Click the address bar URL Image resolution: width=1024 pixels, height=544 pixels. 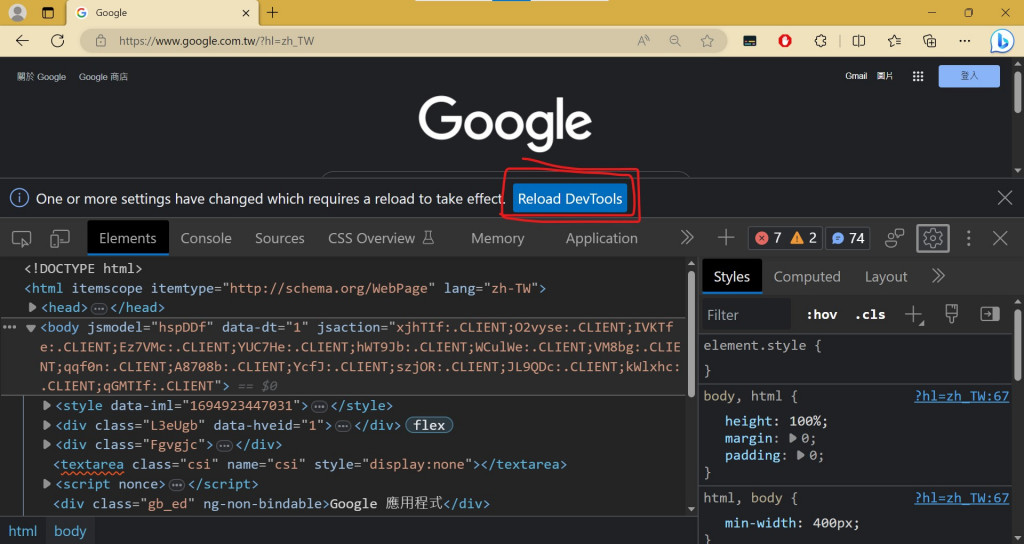click(x=216, y=40)
